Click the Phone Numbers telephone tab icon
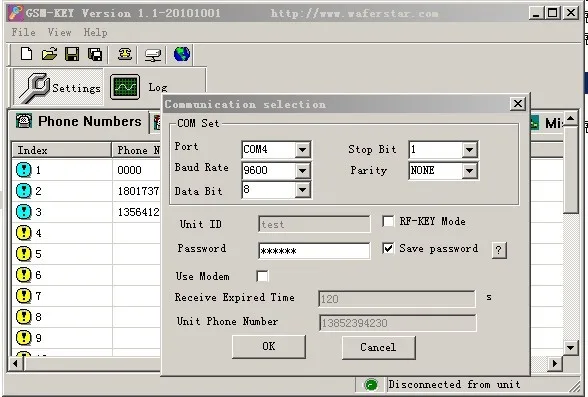 [x=24, y=121]
